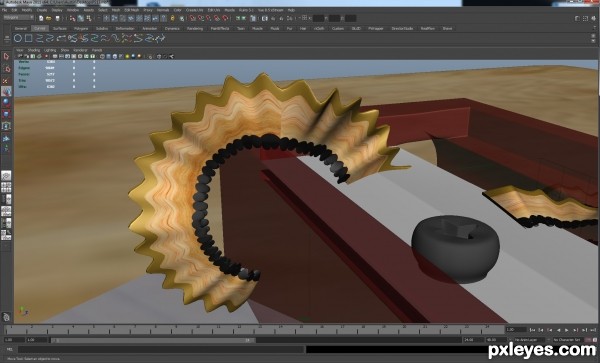Open the viewport Renderer menu
This screenshot has height=363, width=600.
[80, 50]
